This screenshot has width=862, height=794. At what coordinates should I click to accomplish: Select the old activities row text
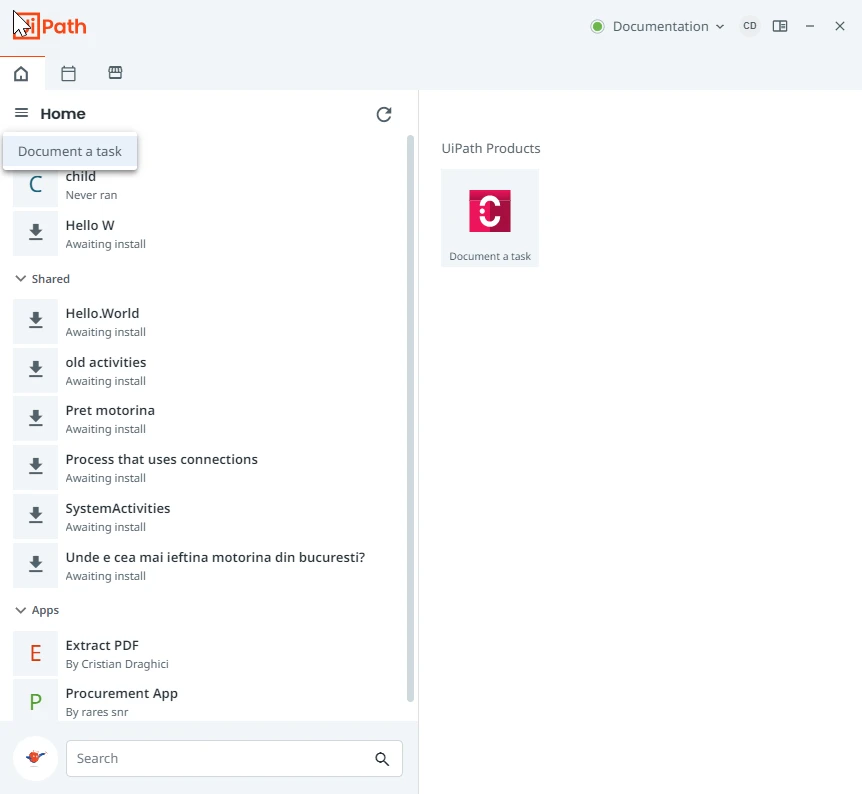click(x=106, y=362)
